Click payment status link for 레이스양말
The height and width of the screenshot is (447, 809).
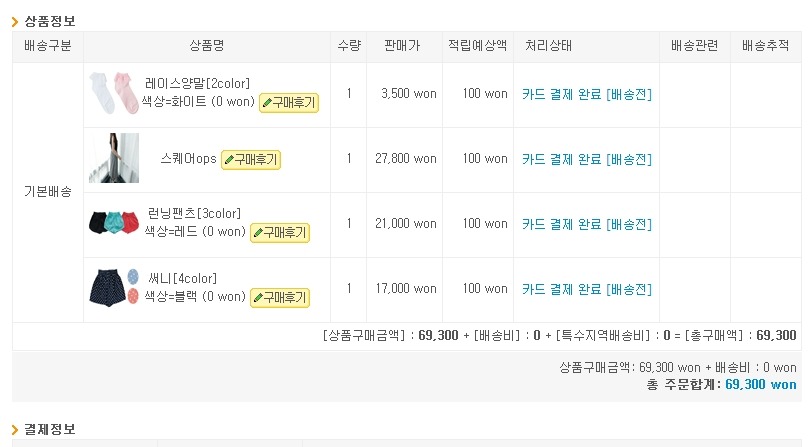[x=586, y=94]
